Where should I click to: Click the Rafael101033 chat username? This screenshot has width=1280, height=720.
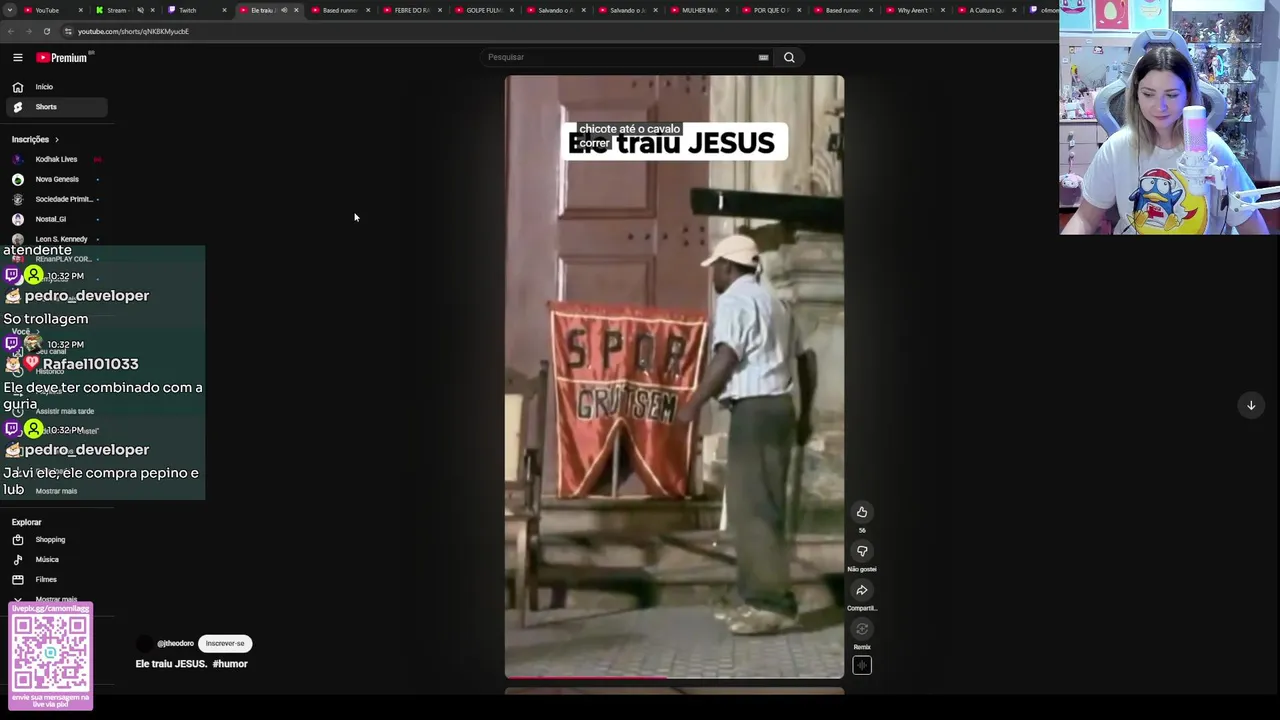click(x=90, y=364)
